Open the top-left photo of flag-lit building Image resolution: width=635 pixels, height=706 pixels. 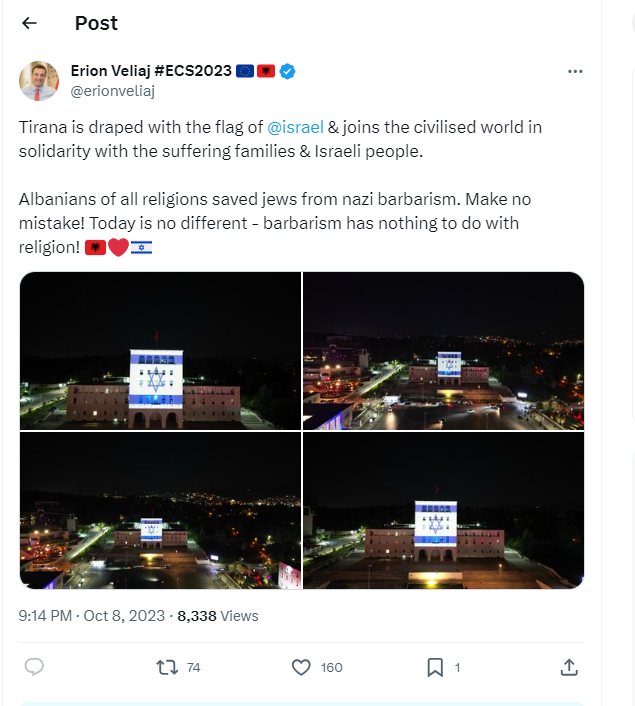tap(160, 351)
